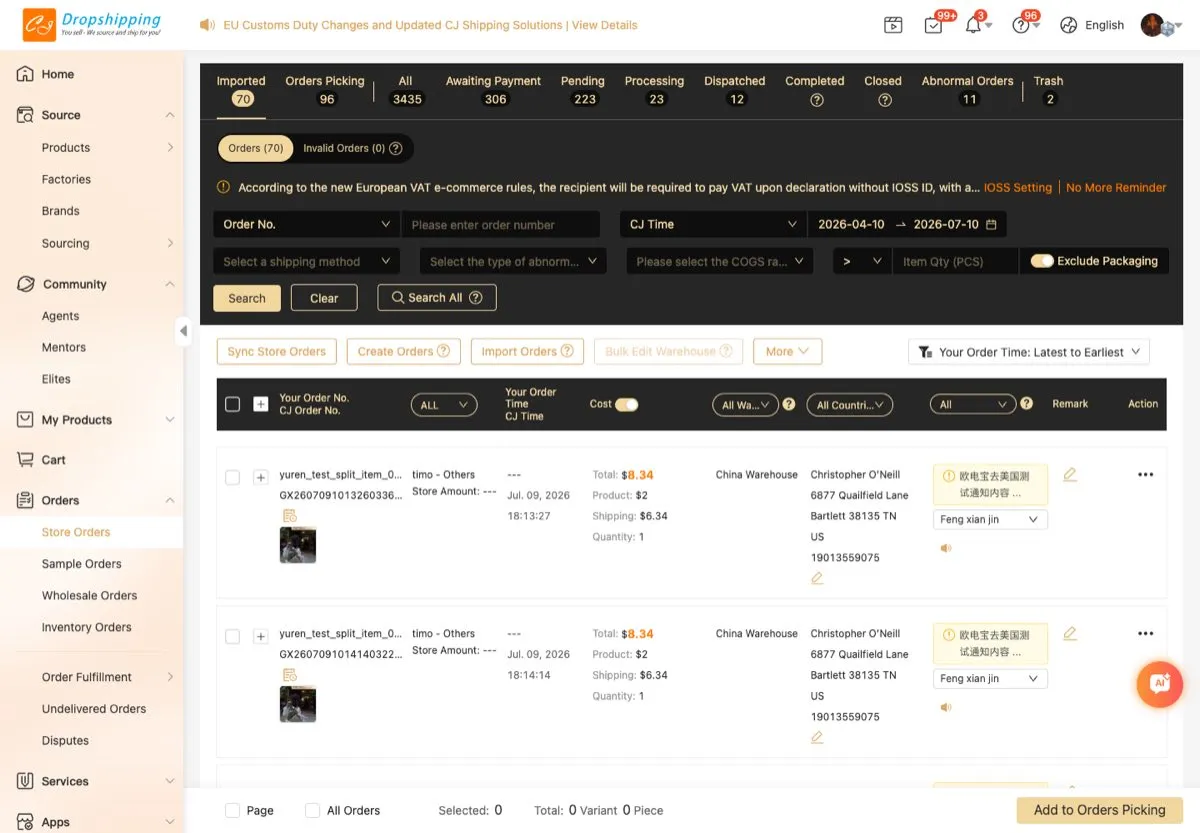The image size is (1200, 833).
Task: Open the notifications bell icon
Action: pyautogui.click(x=973, y=25)
